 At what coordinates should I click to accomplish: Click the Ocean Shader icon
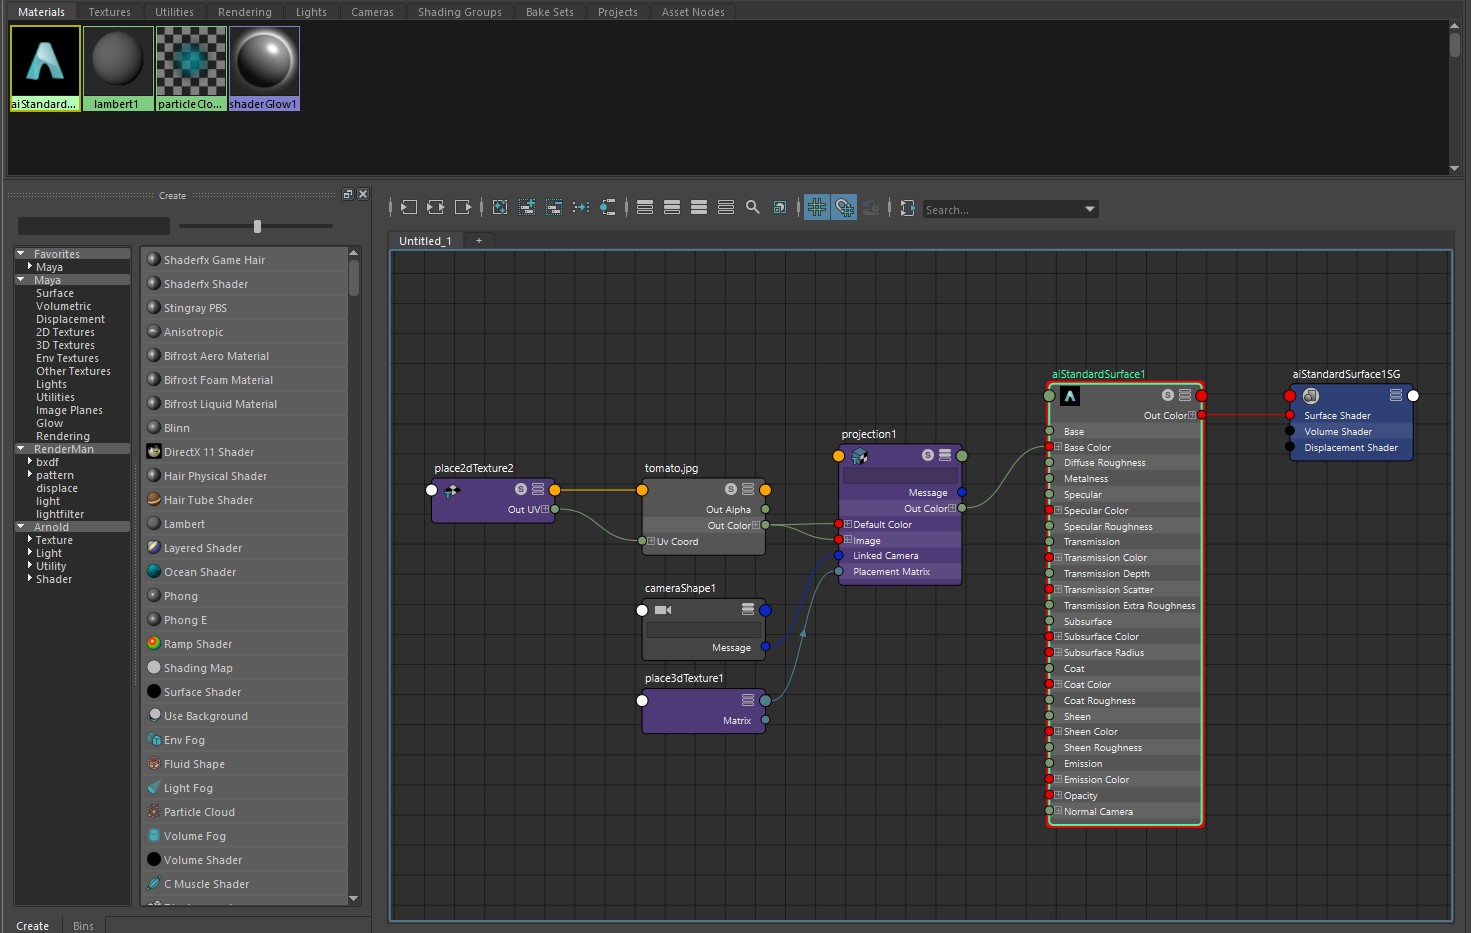tap(154, 571)
